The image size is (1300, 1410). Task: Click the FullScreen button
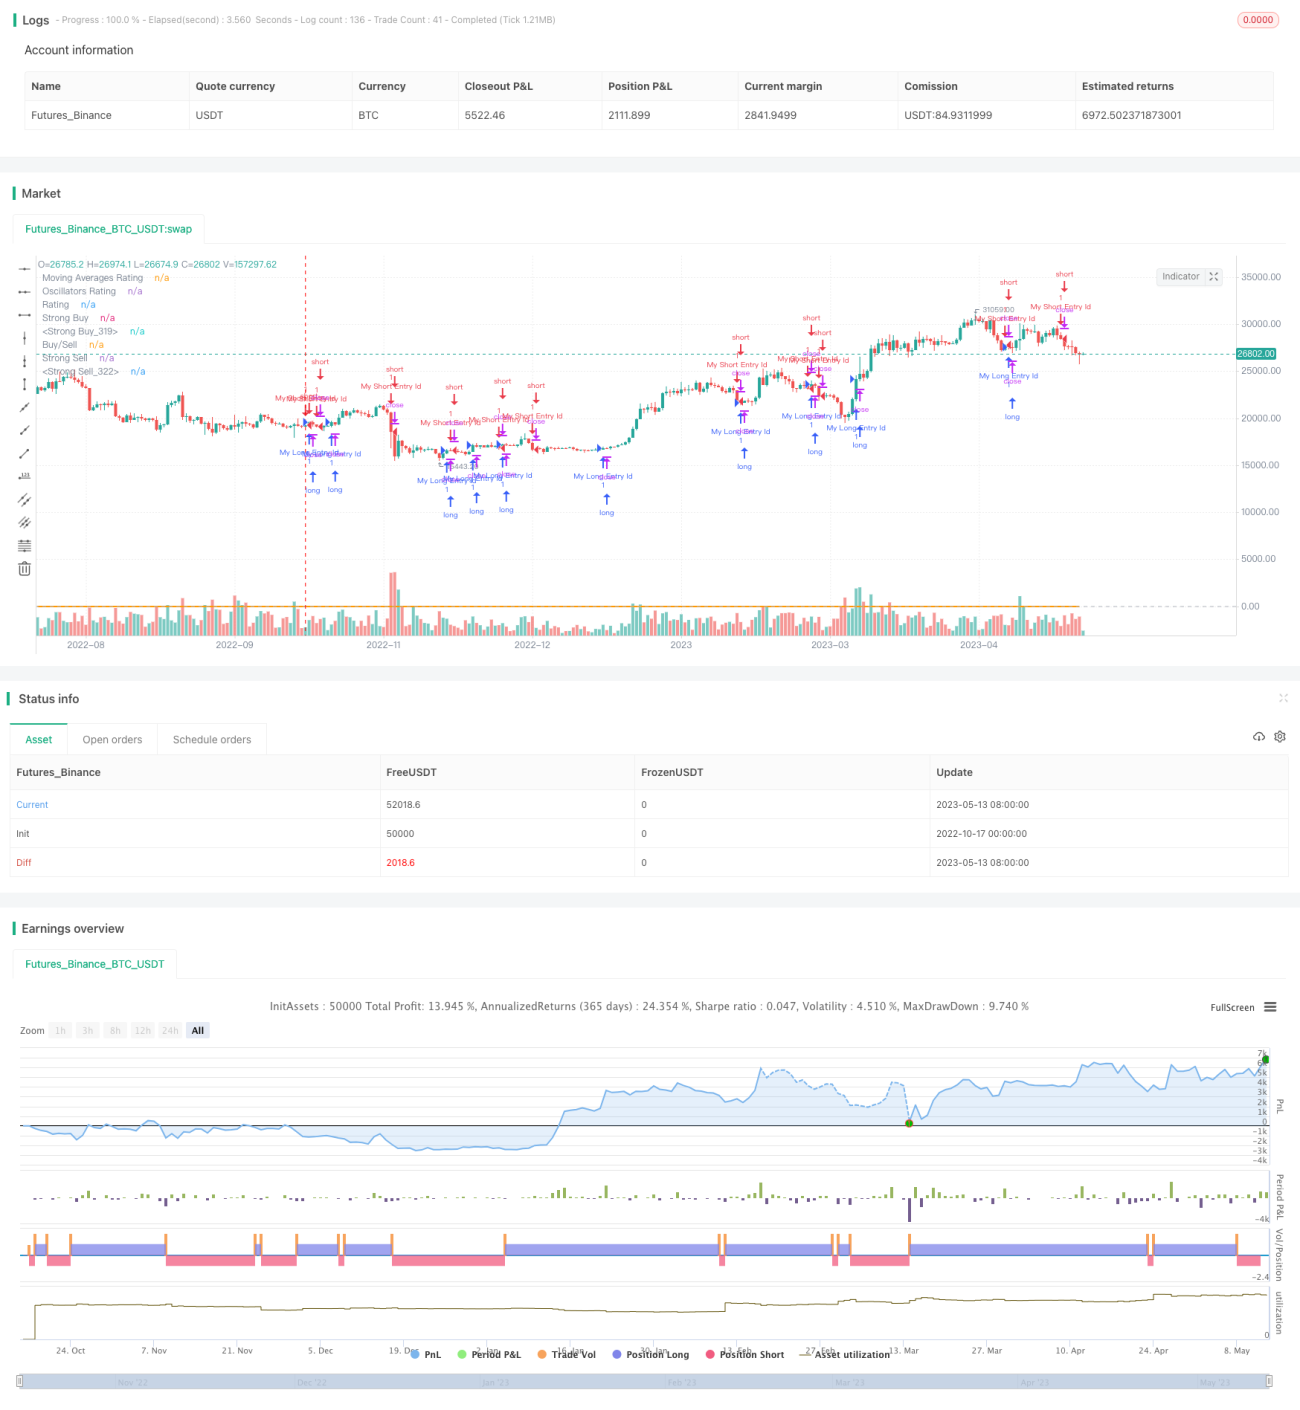[x=1232, y=1007]
